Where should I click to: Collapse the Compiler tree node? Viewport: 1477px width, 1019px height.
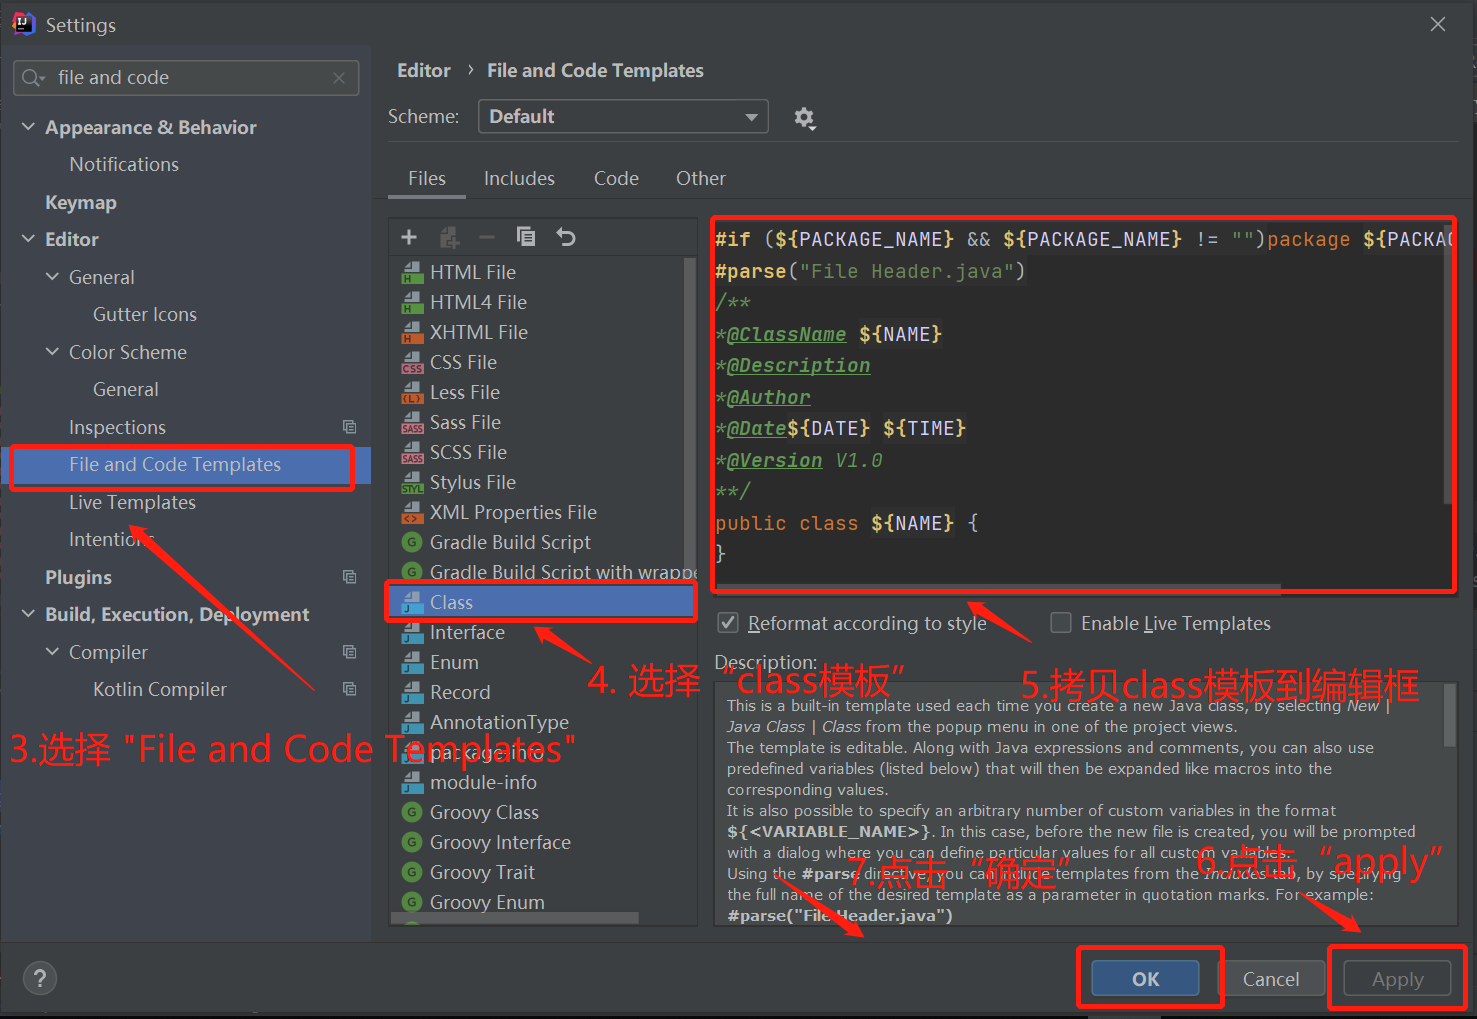pyautogui.click(x=52, y=652)
